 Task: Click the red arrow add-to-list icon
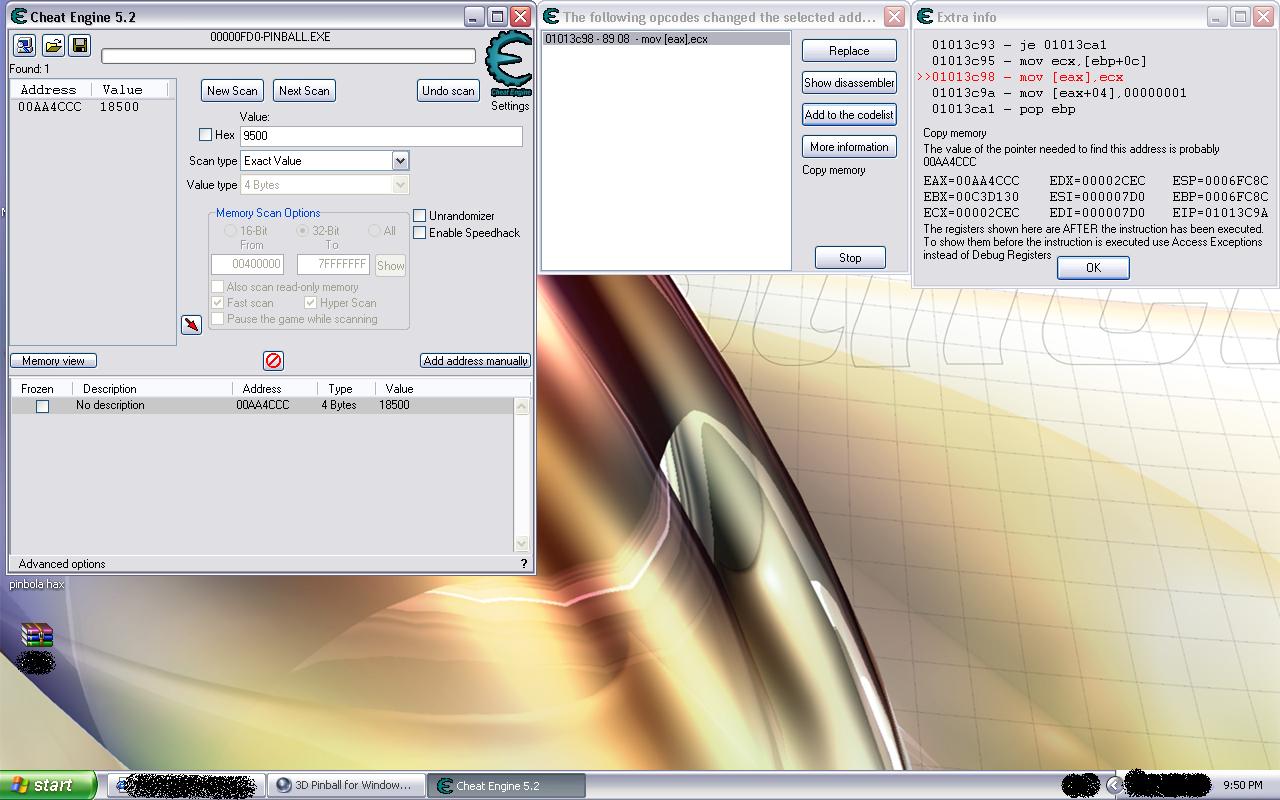191,325
